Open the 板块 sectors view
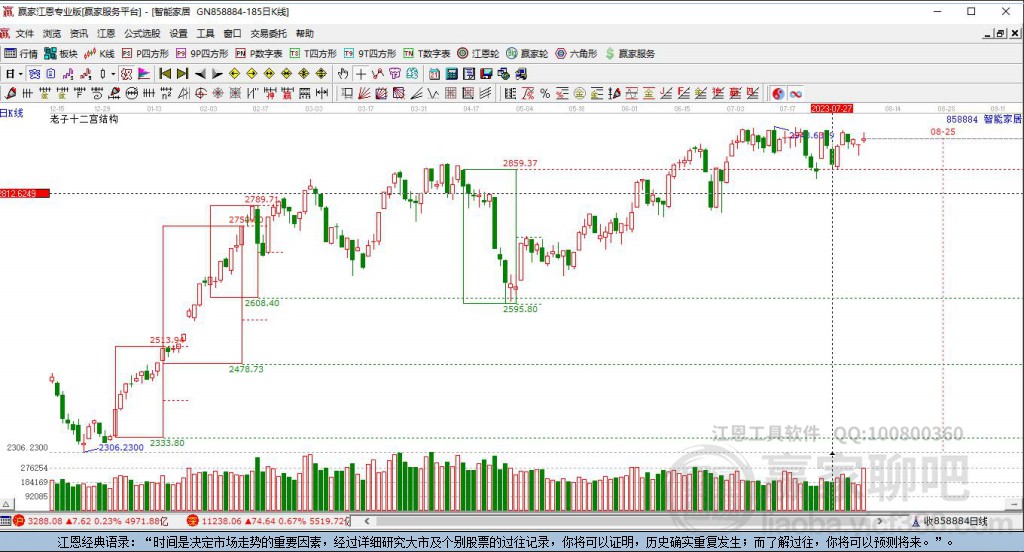The height and width of the screenshot is (552, 1024). [x=61, y=54]
